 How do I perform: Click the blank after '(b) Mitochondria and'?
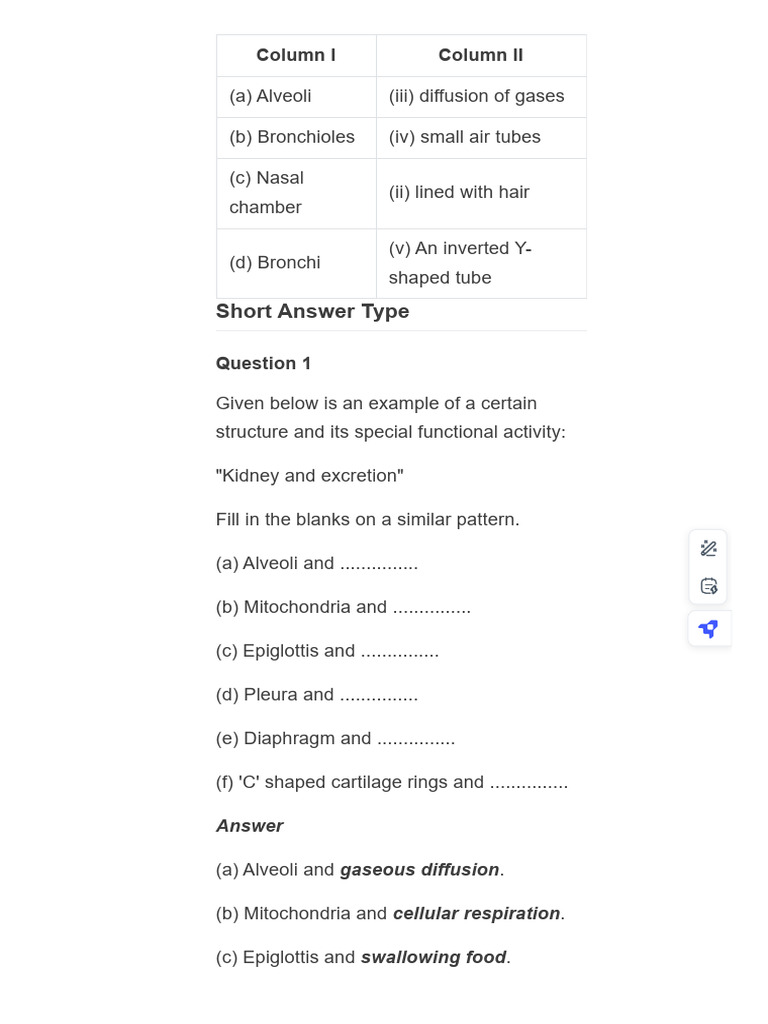pyautogui.click(x=431, y=607)
